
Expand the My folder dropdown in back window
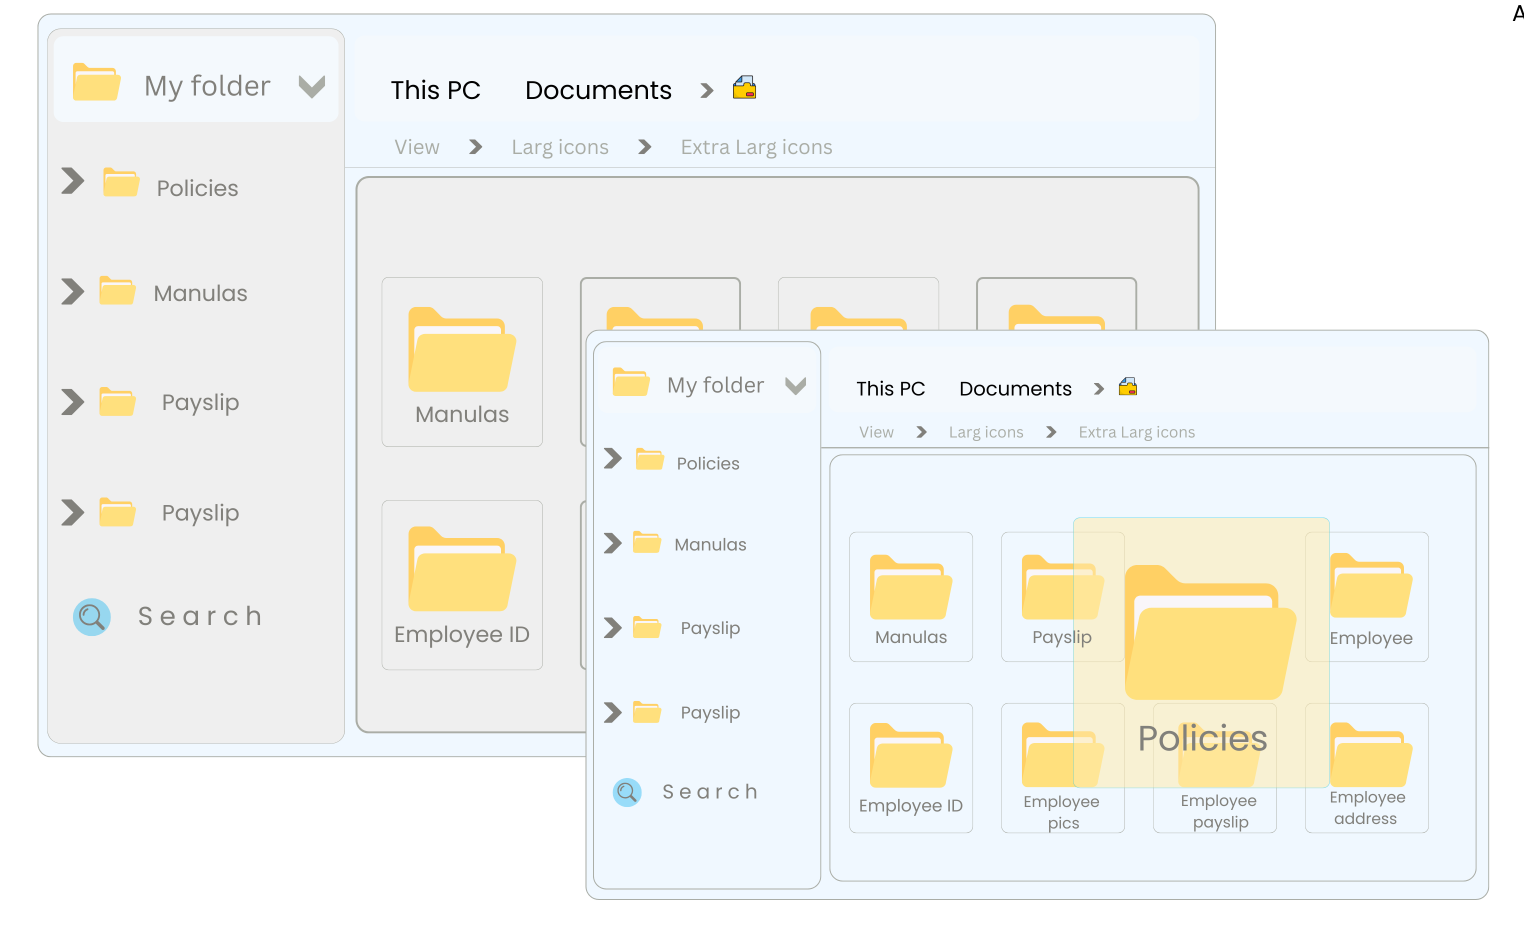[x=312, y=87]
